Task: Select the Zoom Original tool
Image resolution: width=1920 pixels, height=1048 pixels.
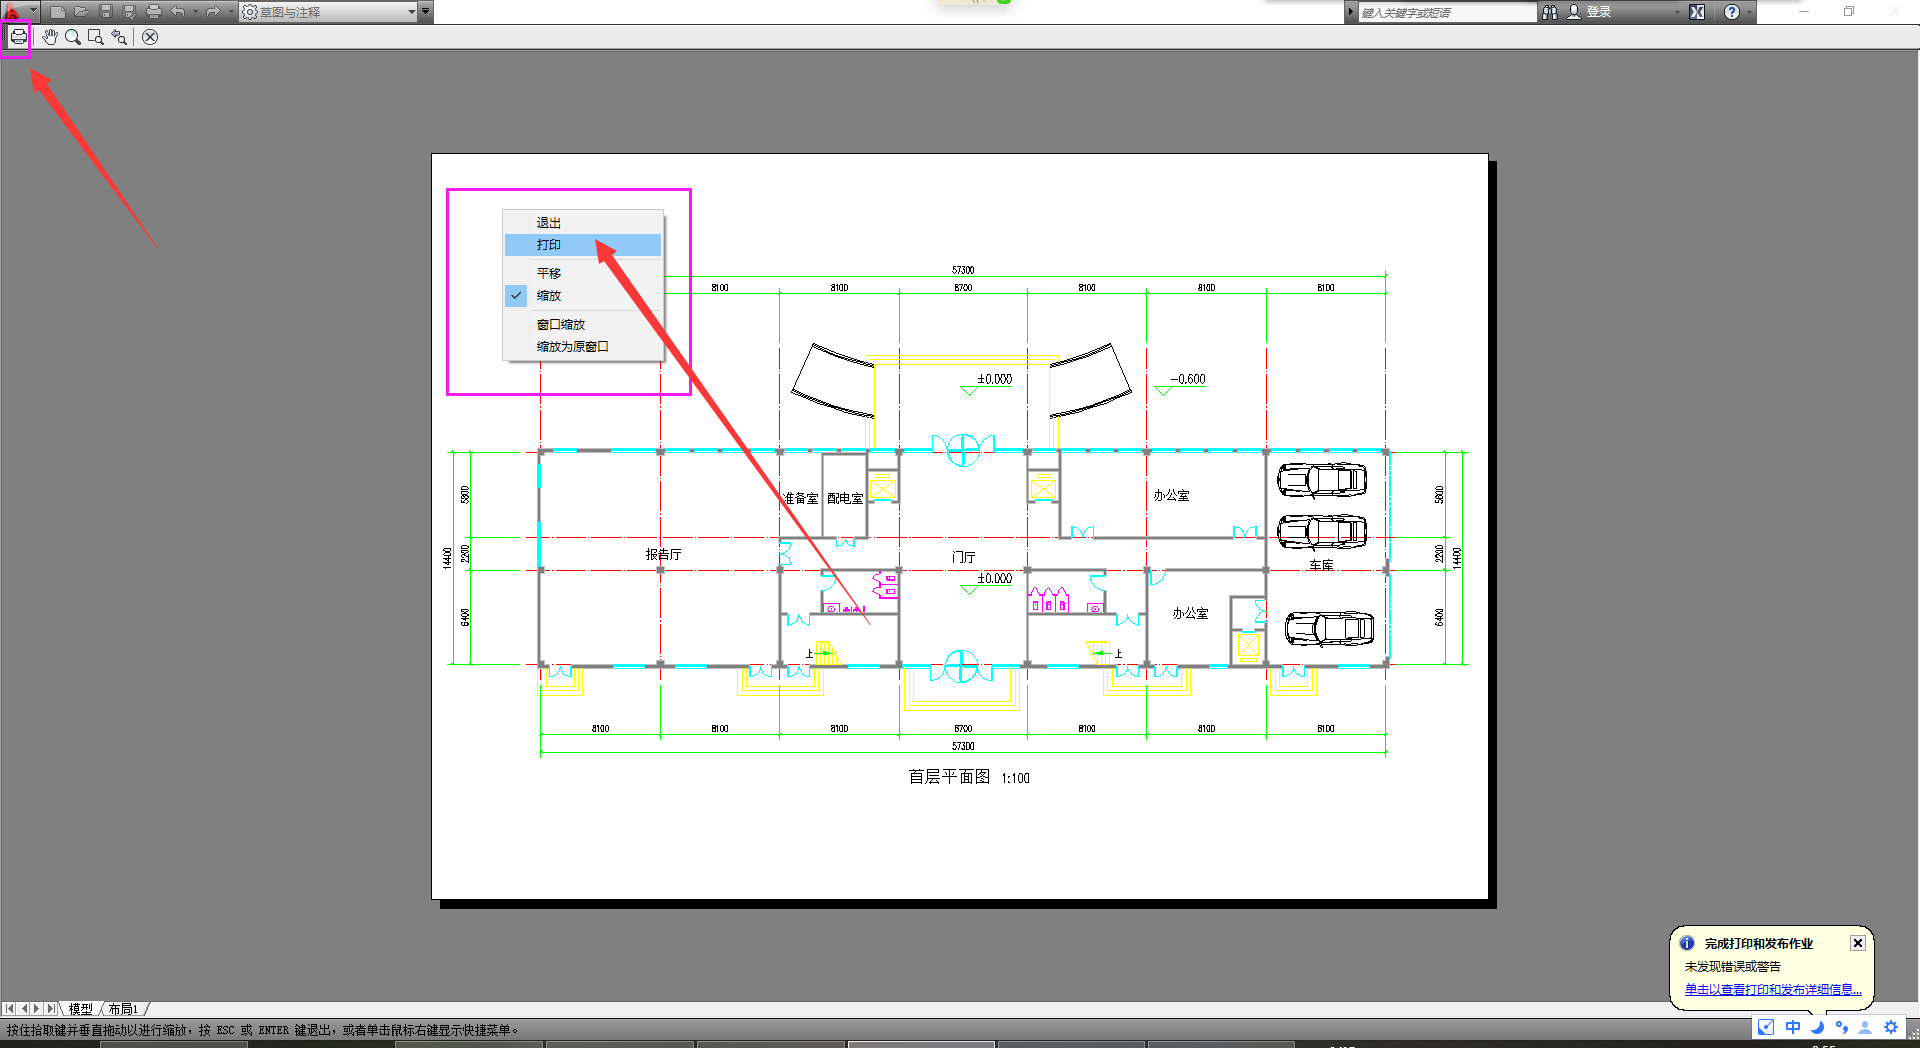Action: click(119, 37)
